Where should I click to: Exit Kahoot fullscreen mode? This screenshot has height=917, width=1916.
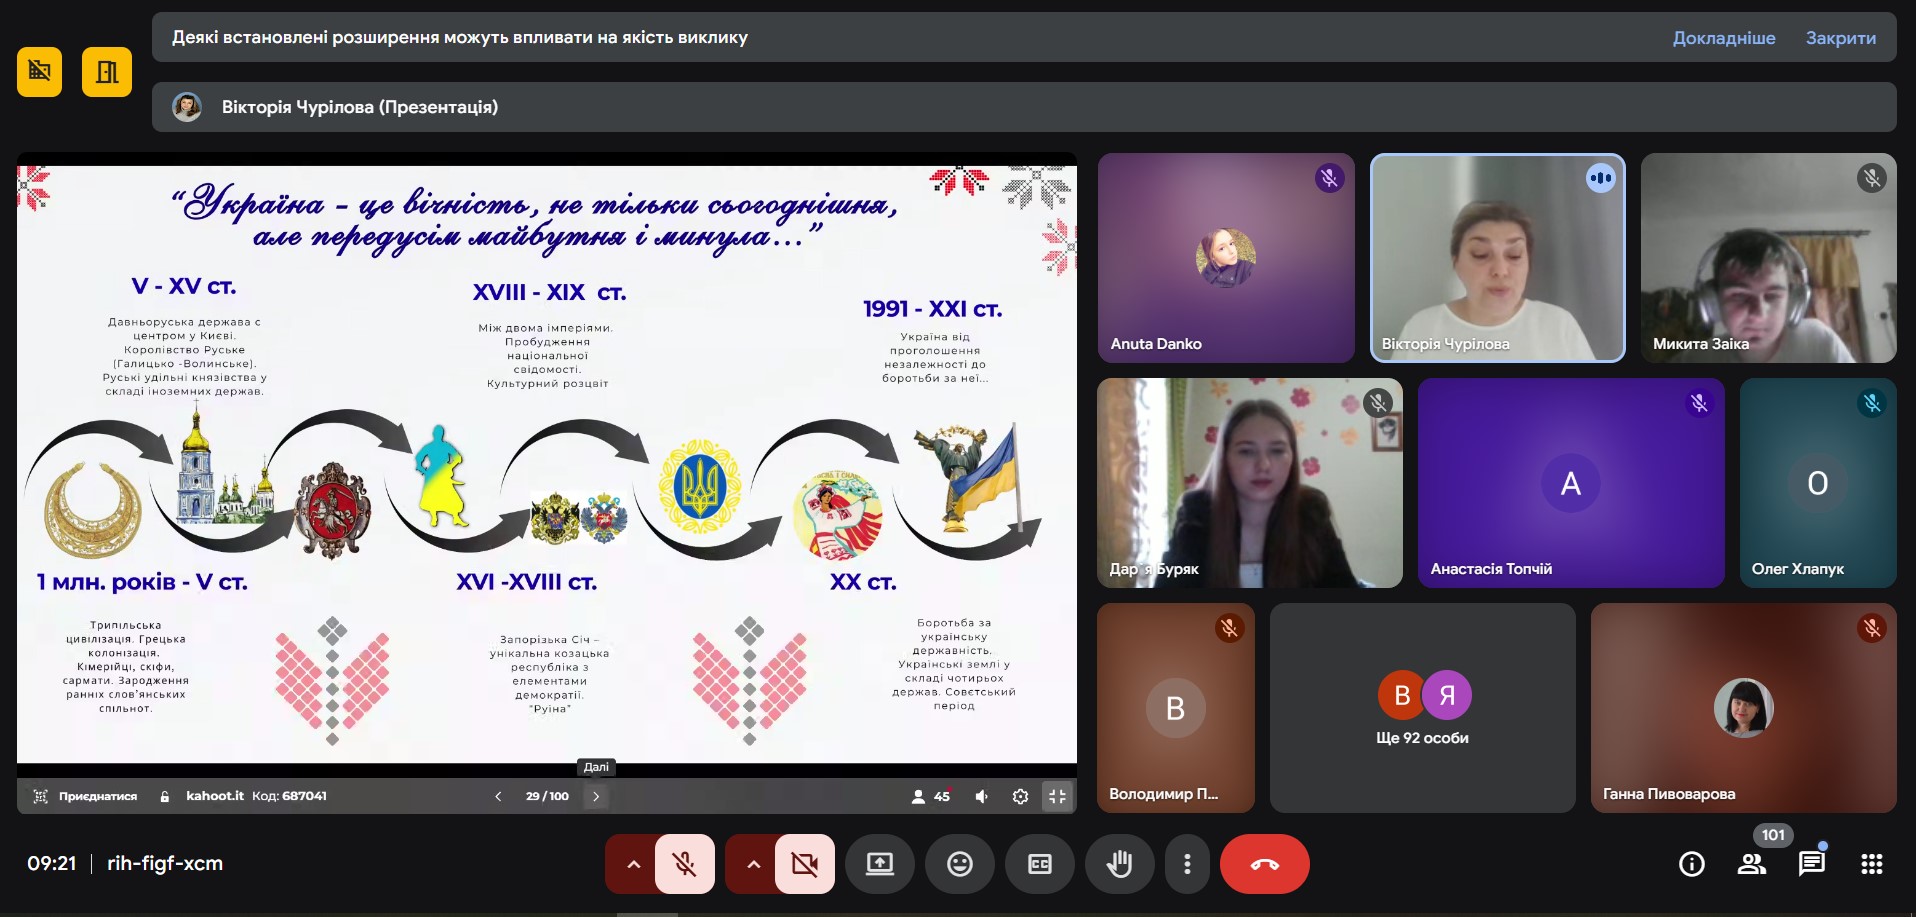1057,796
